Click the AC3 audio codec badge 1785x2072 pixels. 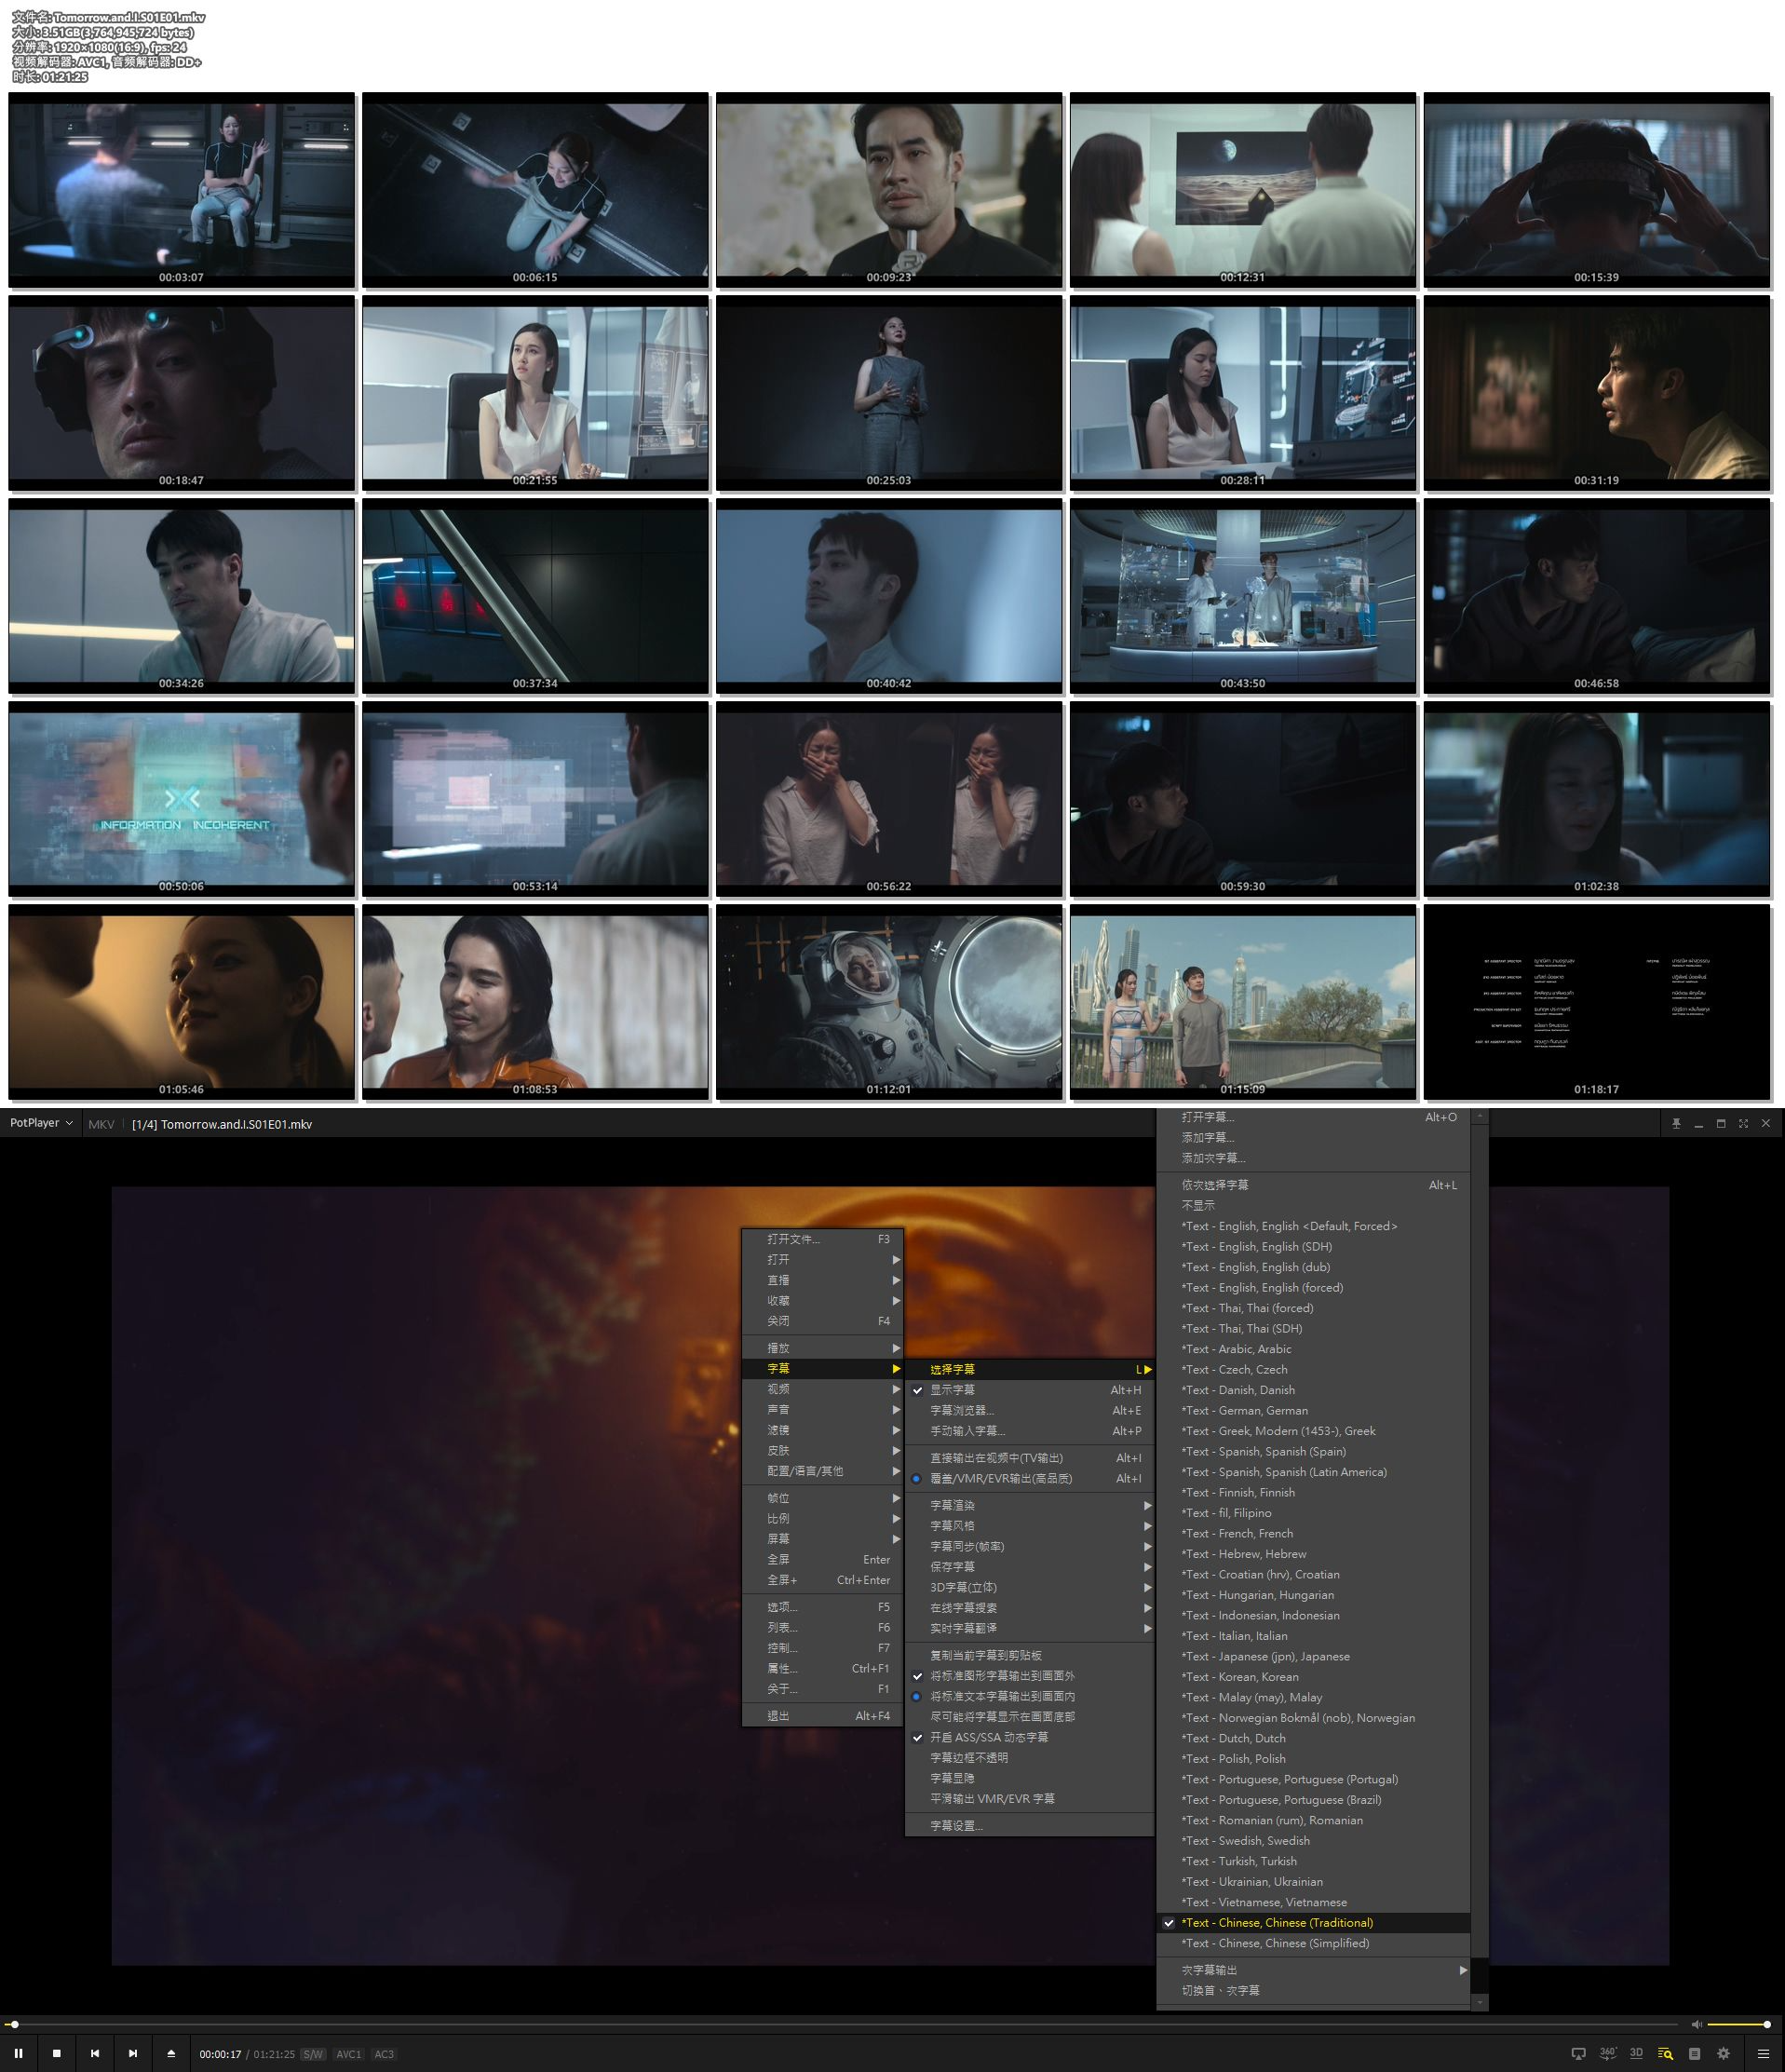coord(384,2054)
